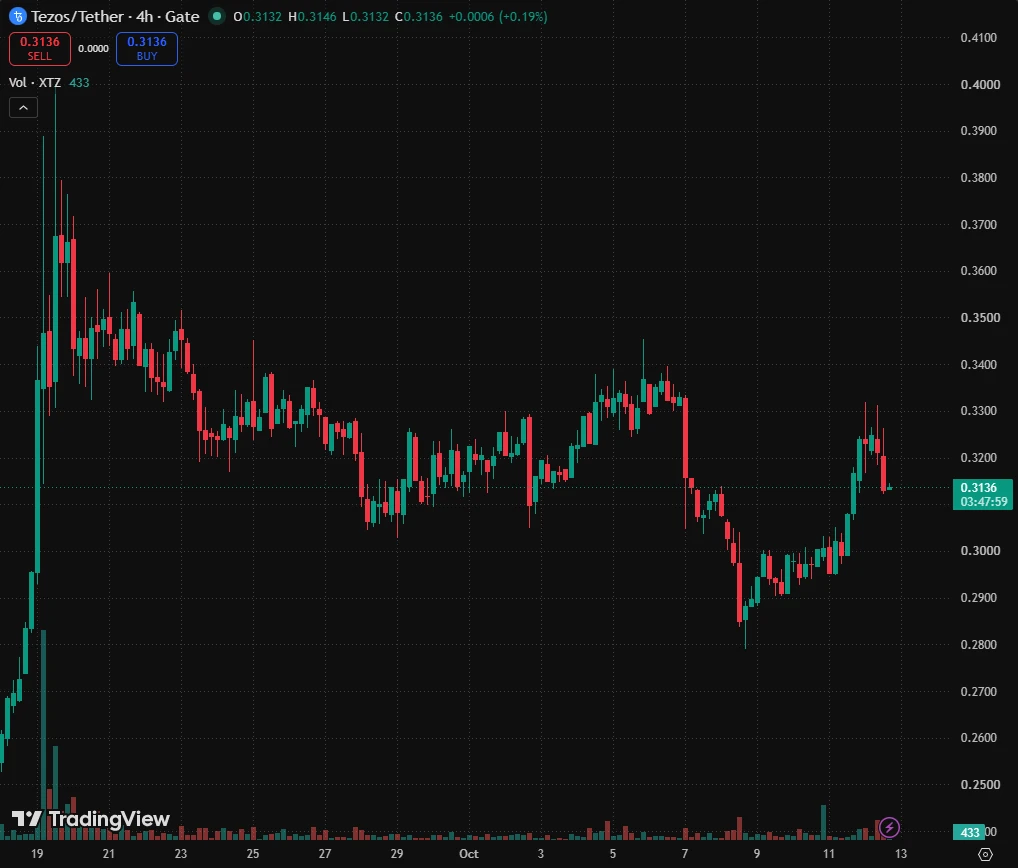Click the 433 volume tag on the price axis
Screen dimensions: 1018x868
[969, 832]
